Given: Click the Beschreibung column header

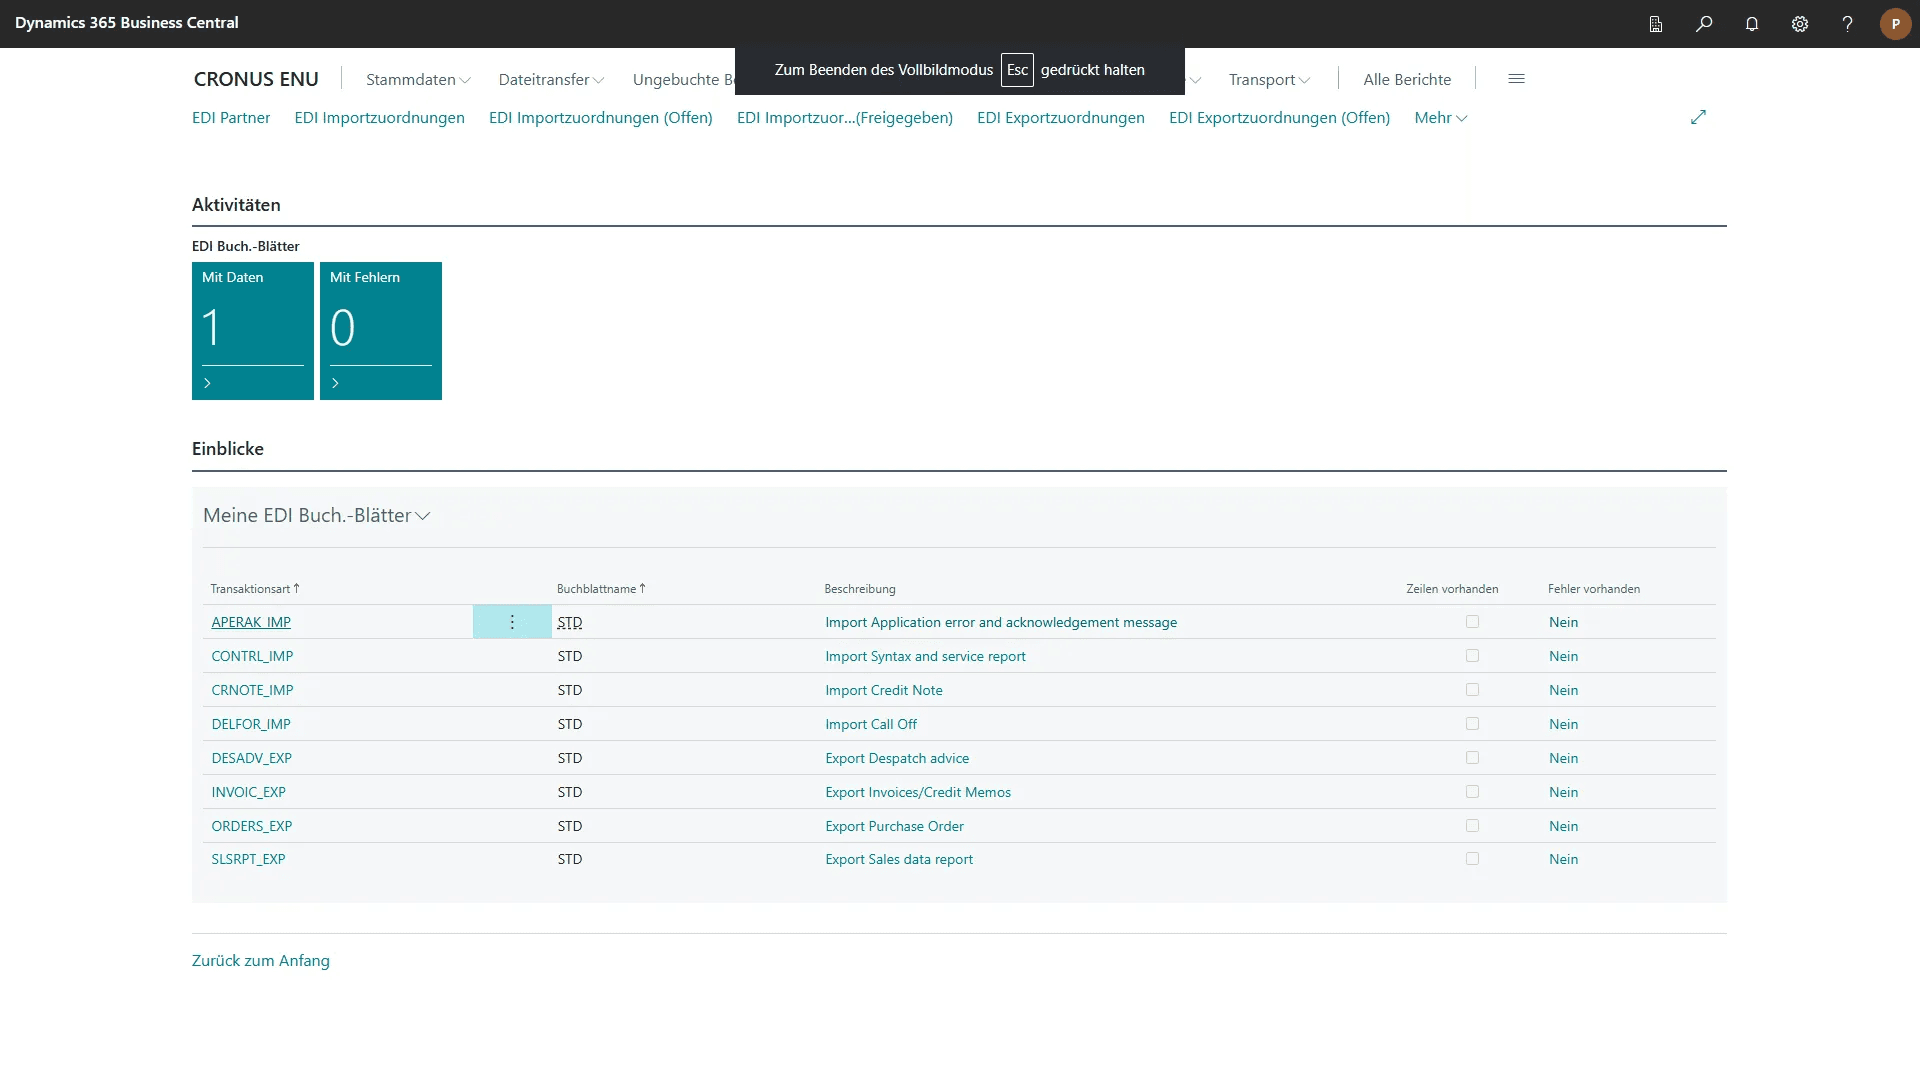Looking at the screenshot, I should click(859, 589).
